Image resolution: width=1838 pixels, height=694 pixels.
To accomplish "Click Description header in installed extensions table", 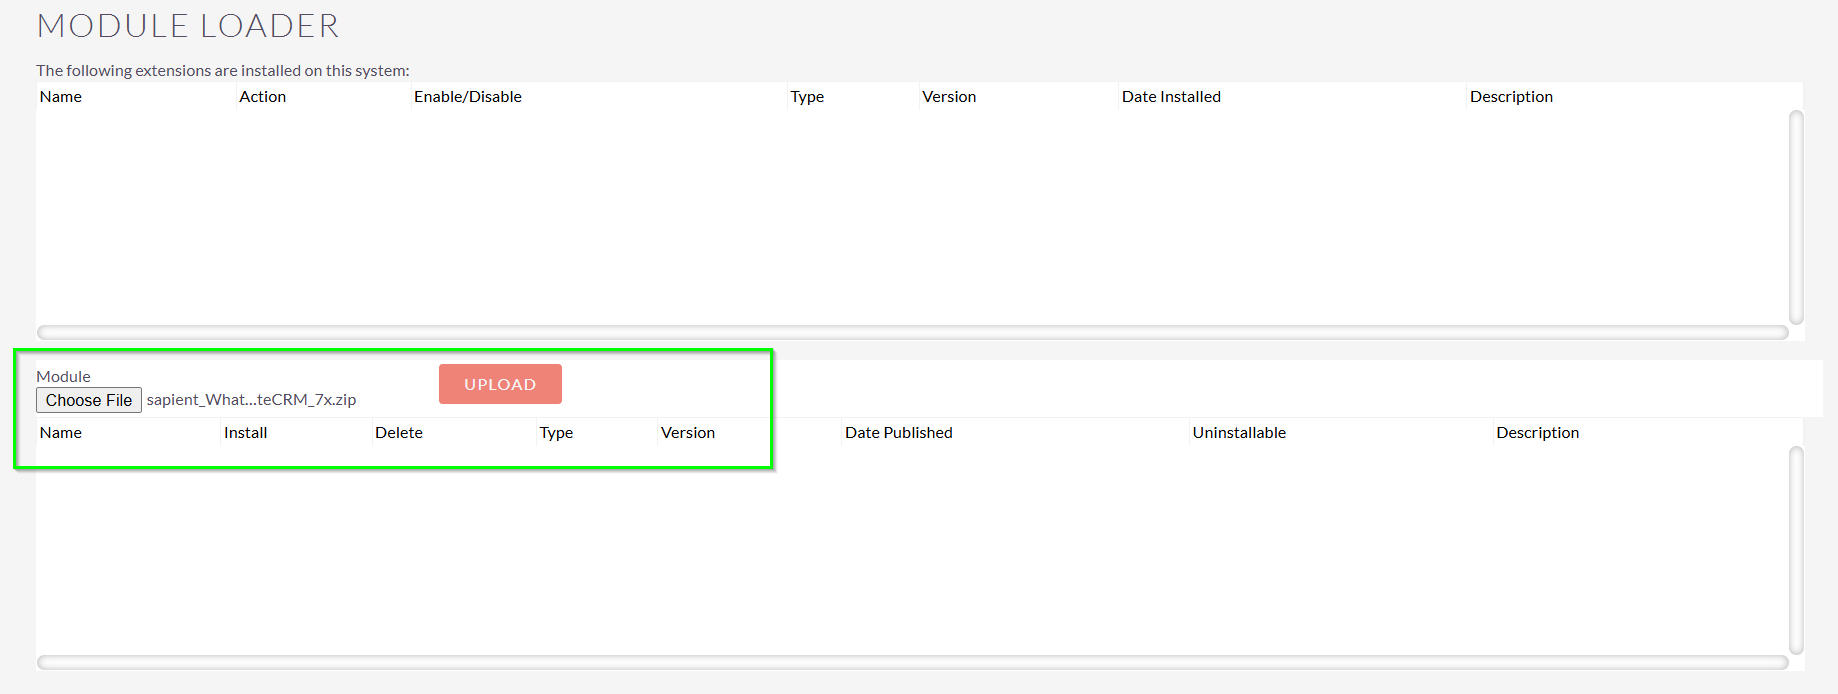I will [1511, 97].
